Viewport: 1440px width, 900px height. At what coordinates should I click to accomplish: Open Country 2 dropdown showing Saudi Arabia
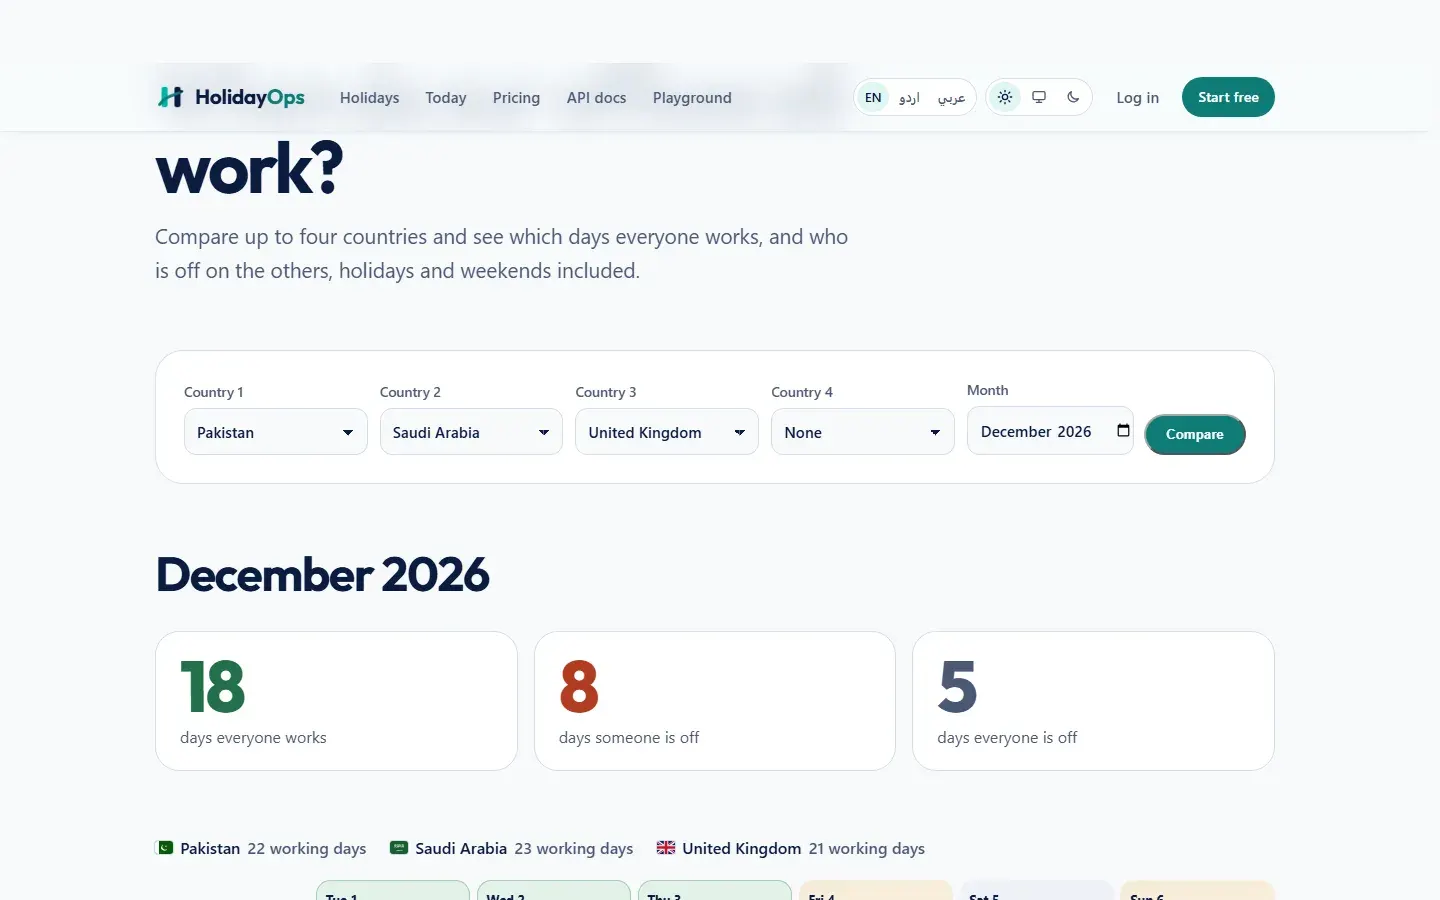point(471,432)
